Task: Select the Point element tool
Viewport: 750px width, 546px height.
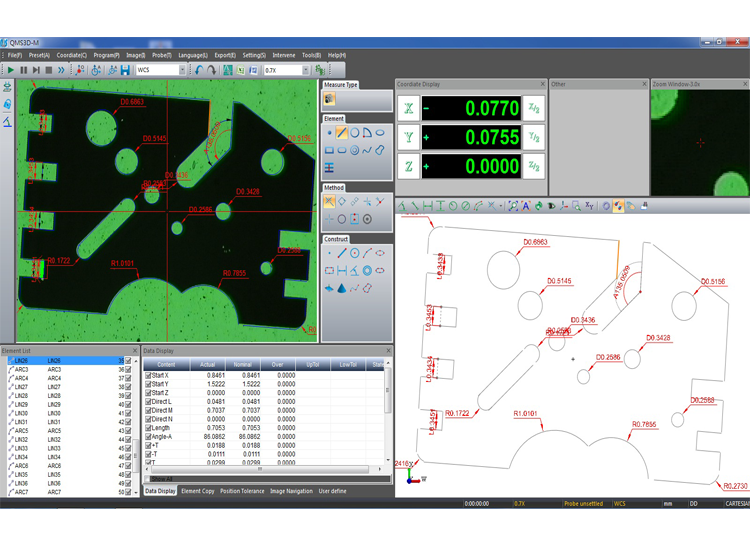Action: click(329, 132)
